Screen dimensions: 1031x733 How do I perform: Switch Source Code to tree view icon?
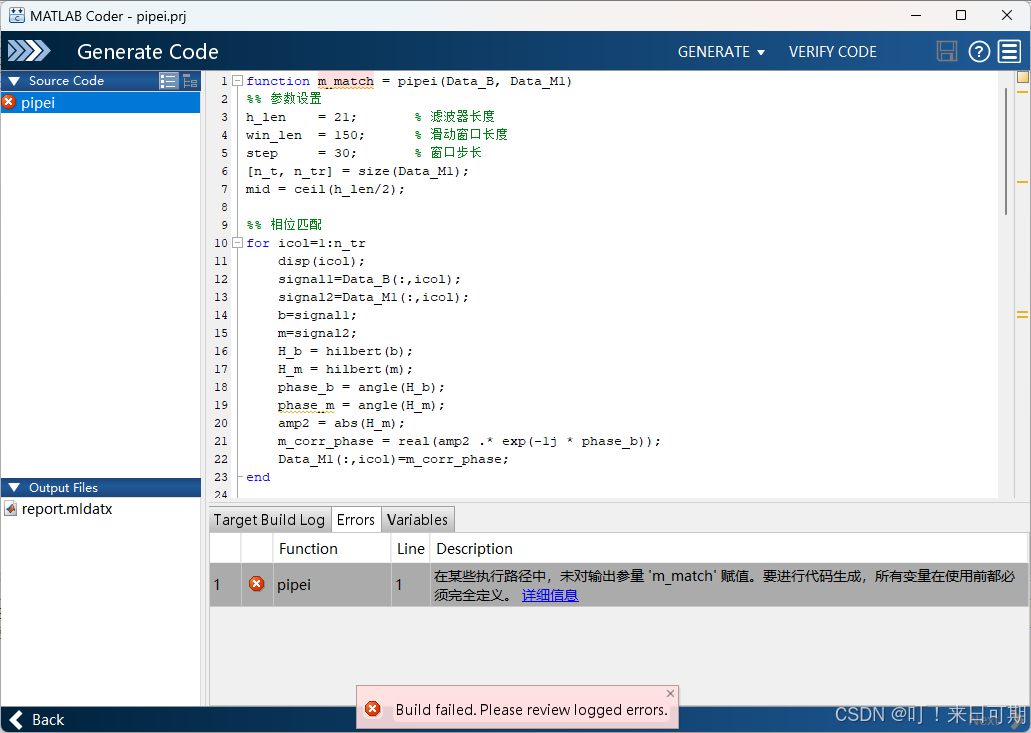pyautogui.click(x=190, y=81)
